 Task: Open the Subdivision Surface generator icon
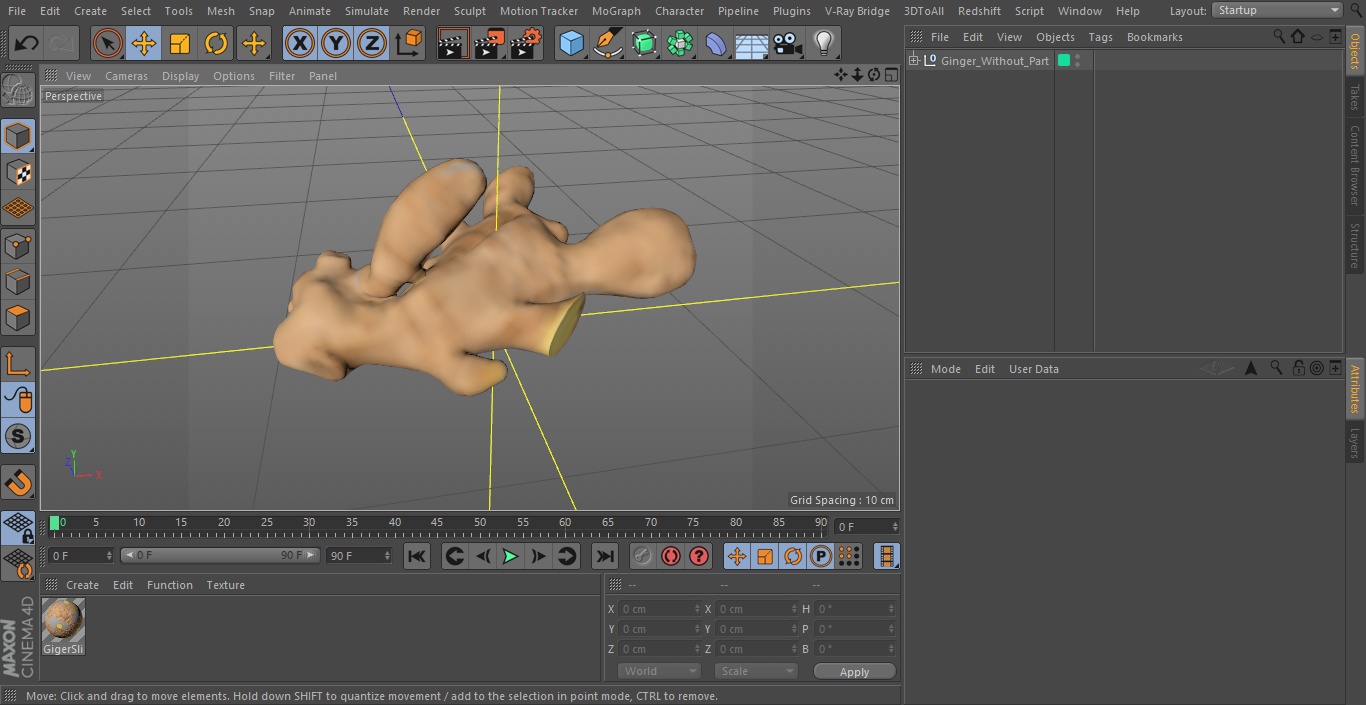click(x=644, y=43)
